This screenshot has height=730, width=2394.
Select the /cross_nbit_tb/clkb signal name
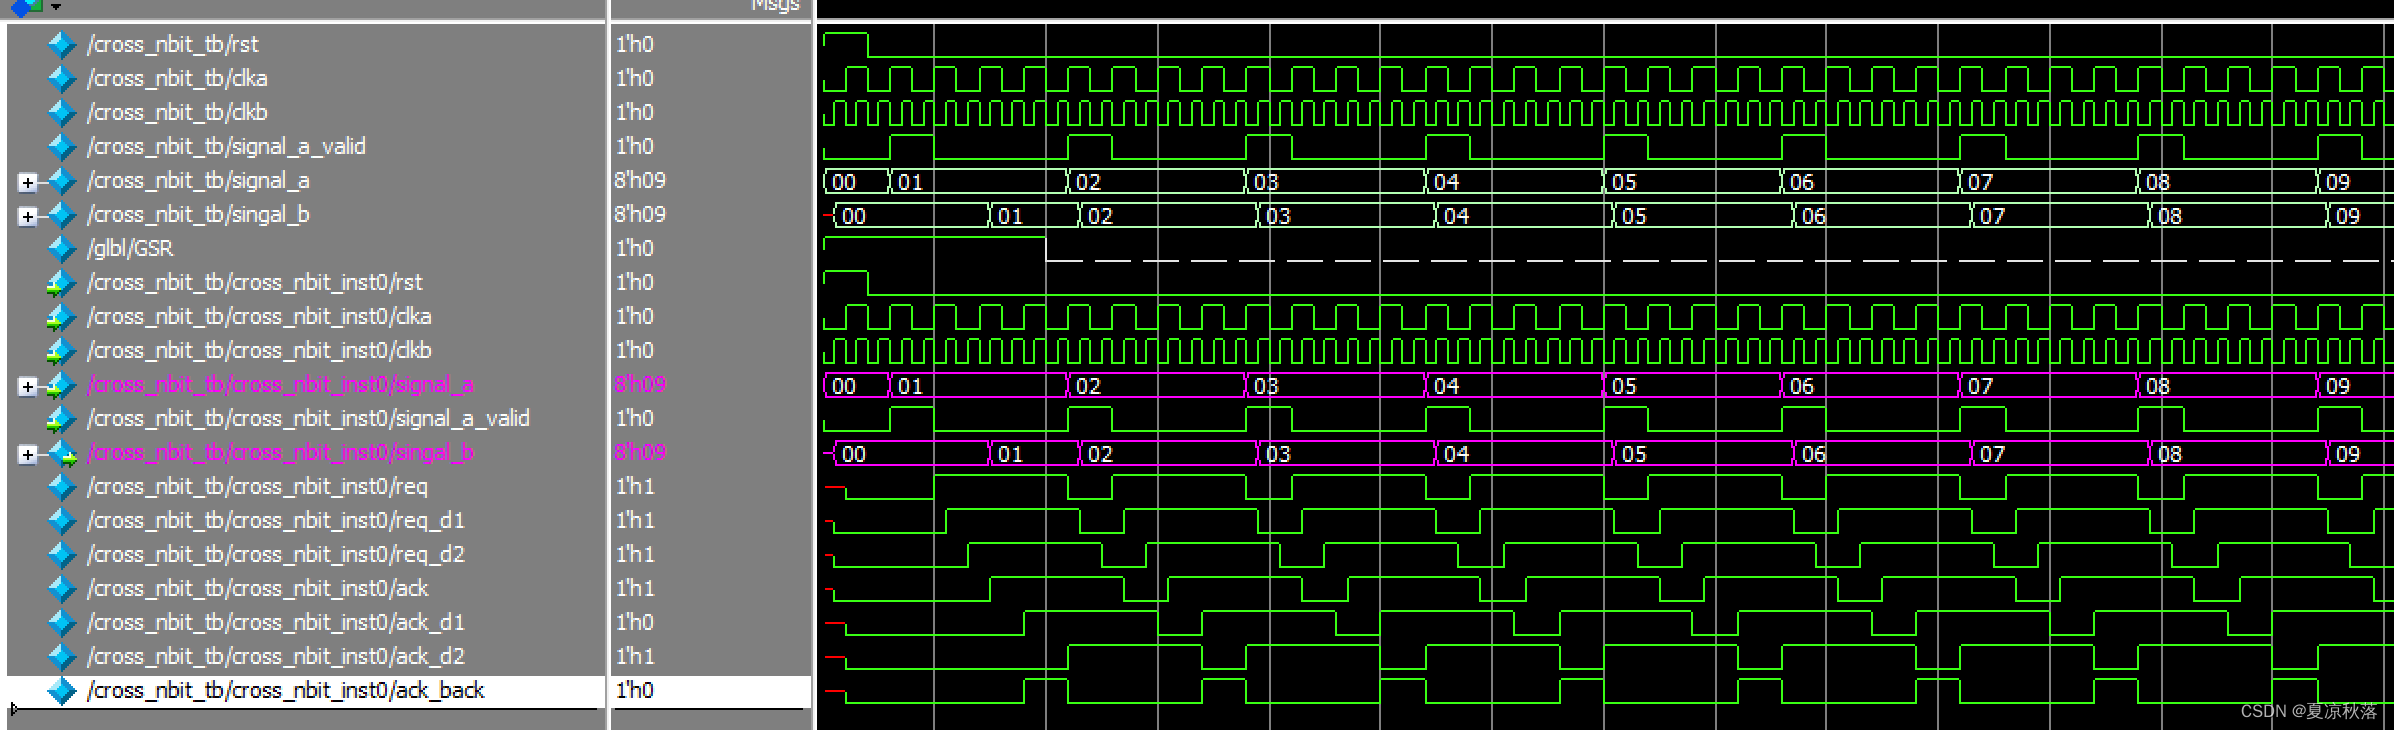(x=177, y=112)
